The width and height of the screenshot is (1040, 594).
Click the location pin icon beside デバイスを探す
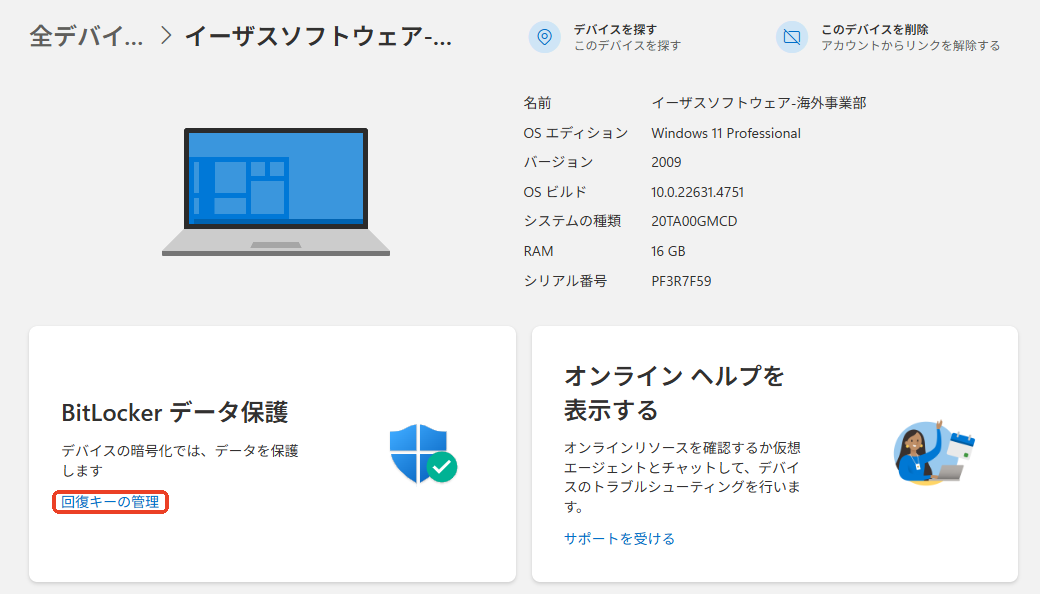click(545, 37)
